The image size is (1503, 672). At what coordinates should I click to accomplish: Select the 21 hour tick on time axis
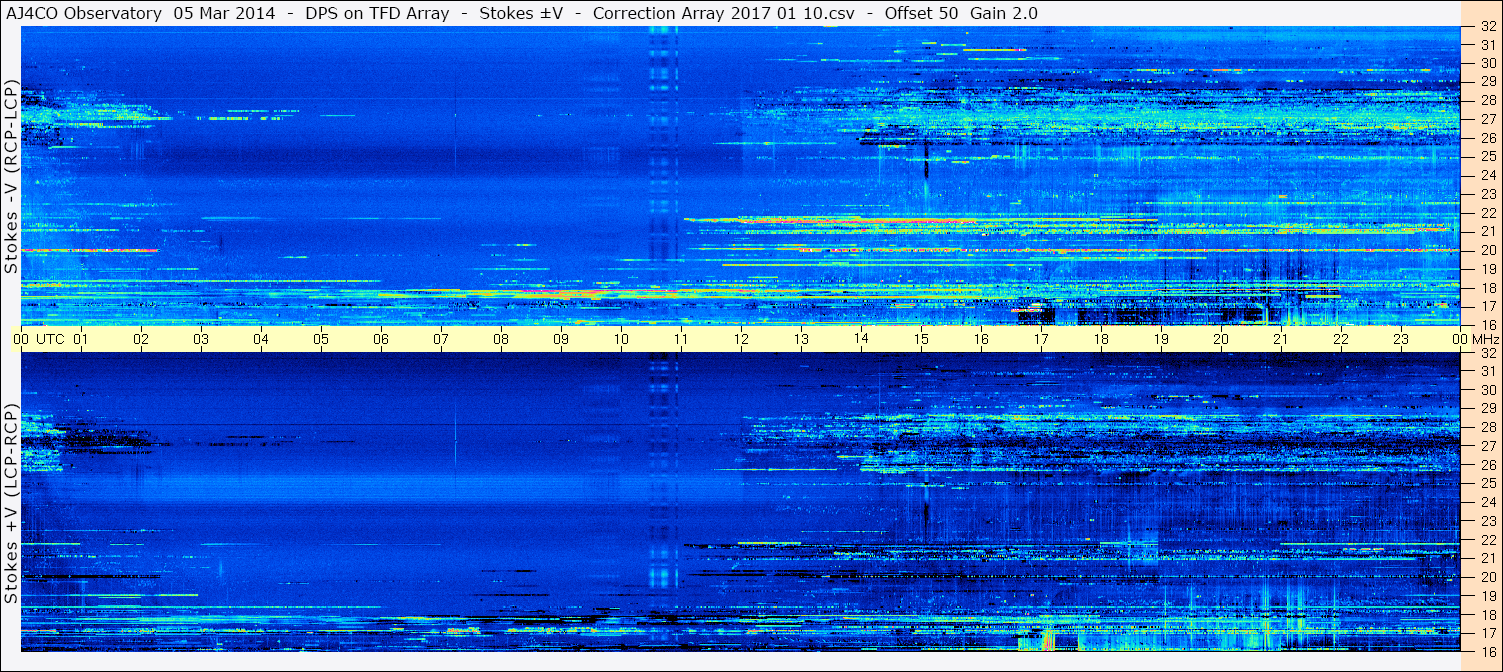pyautogui.click(x=1281, y=339)
